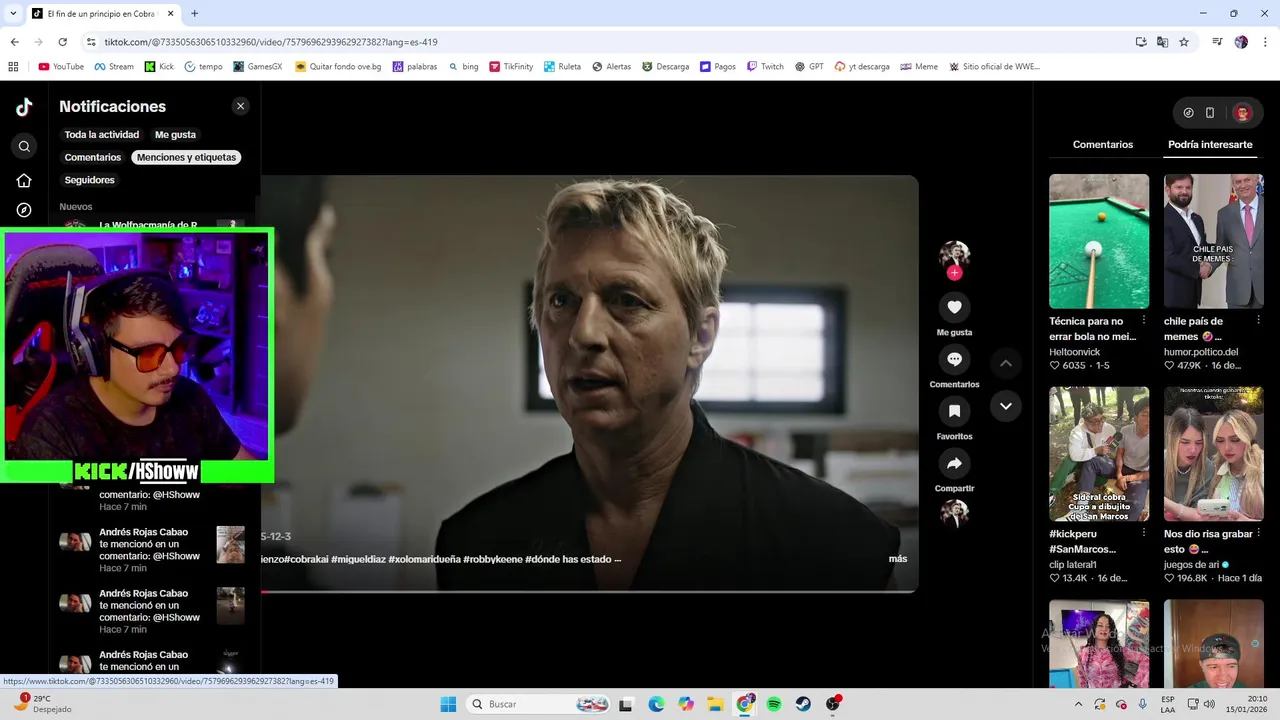Open options for 'Técnica para no errar' video

click(1144, 321)
